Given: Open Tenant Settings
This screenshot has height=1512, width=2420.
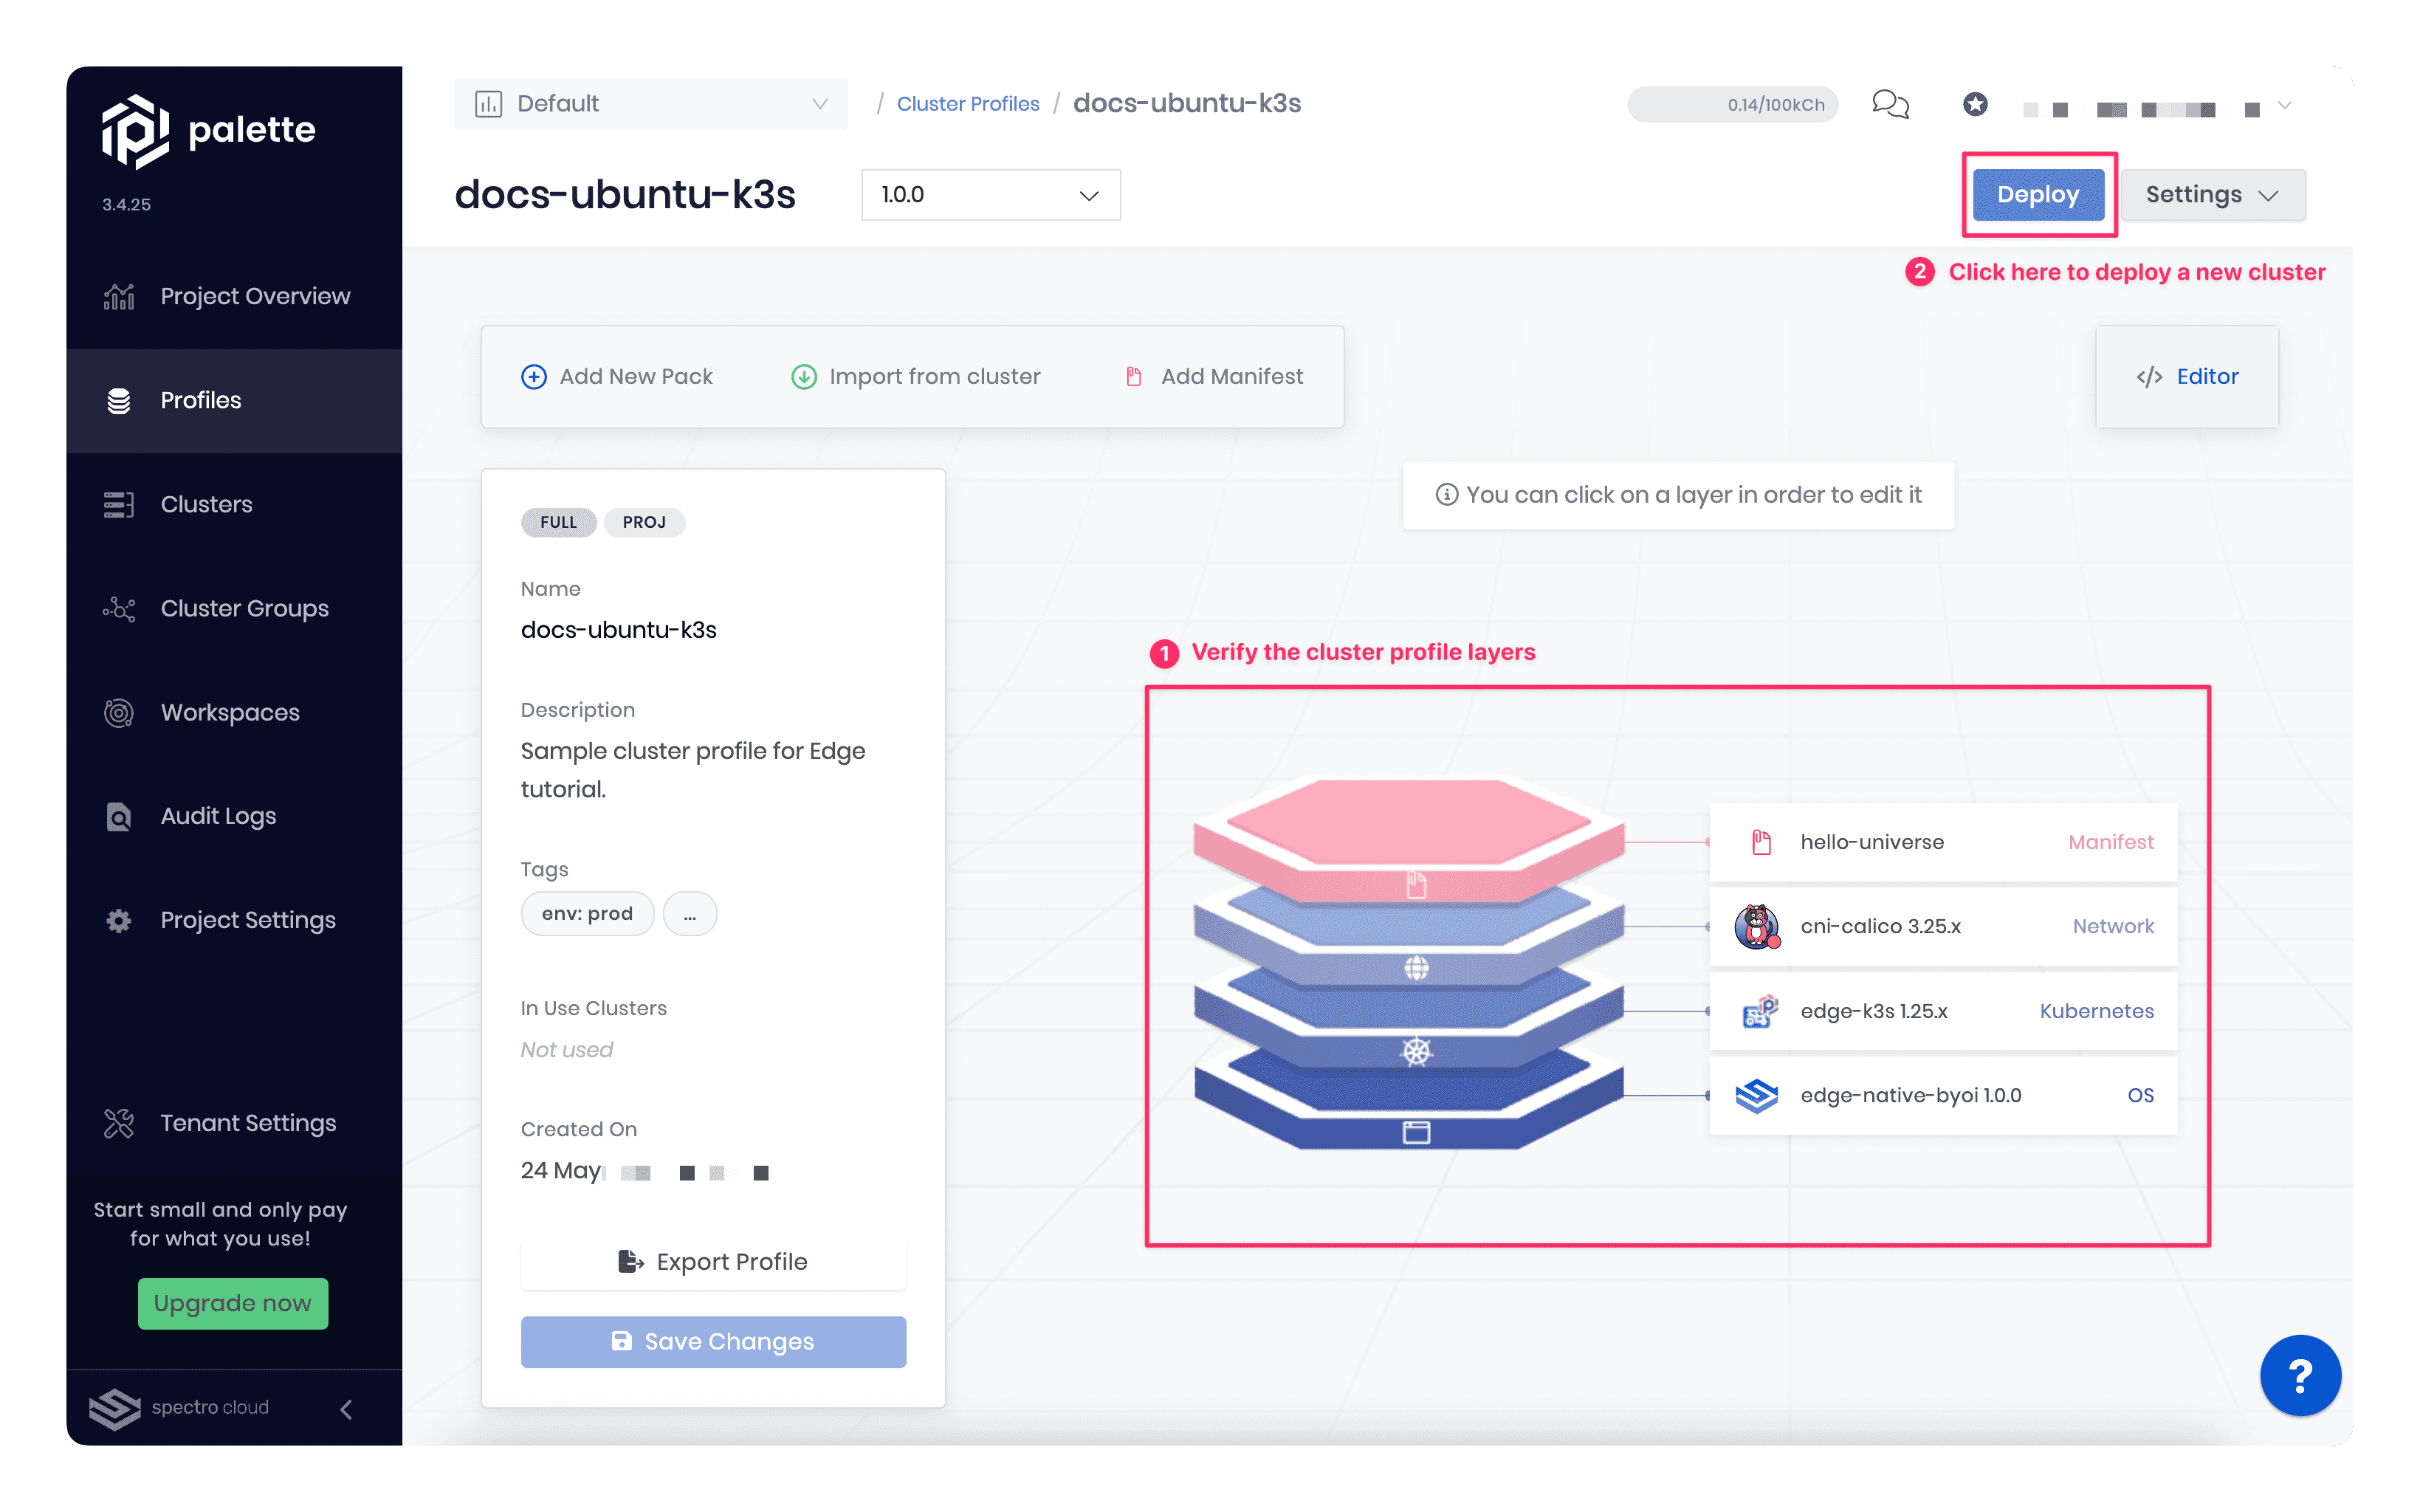Looking at the screenshot, I should coord(234,1123).
